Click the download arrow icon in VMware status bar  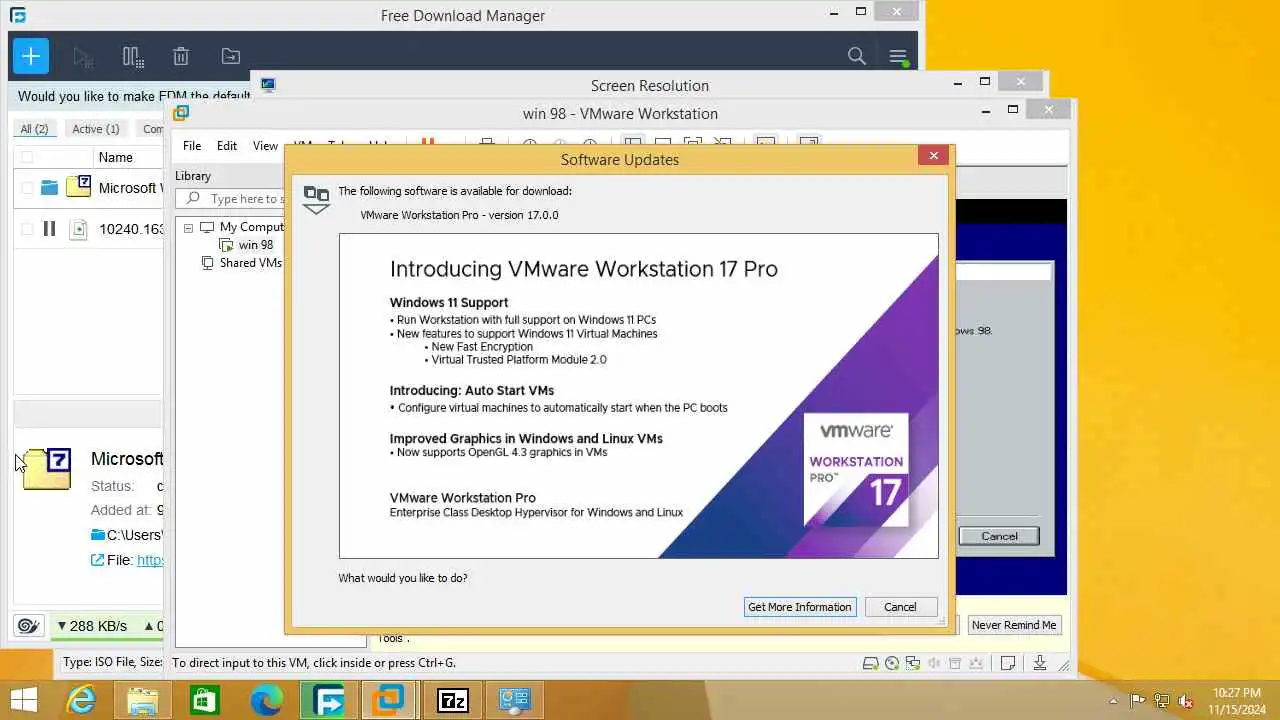pyautogui.click(x=1040, y=663)
